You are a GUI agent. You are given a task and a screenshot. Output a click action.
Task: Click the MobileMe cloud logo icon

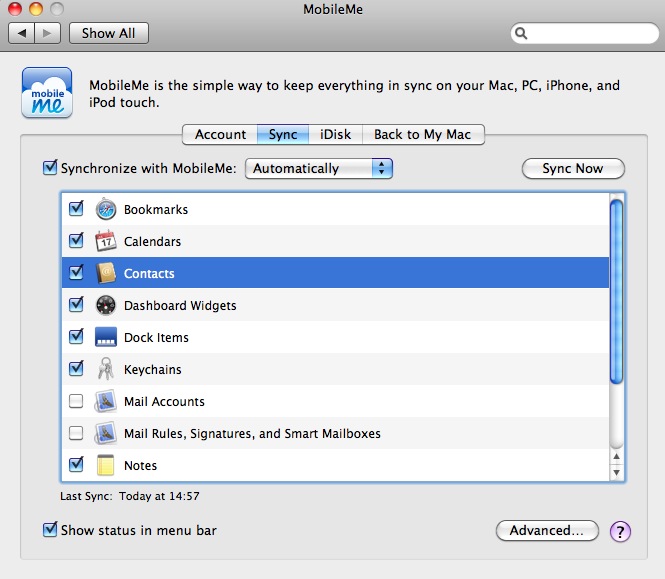click(47, 92)
